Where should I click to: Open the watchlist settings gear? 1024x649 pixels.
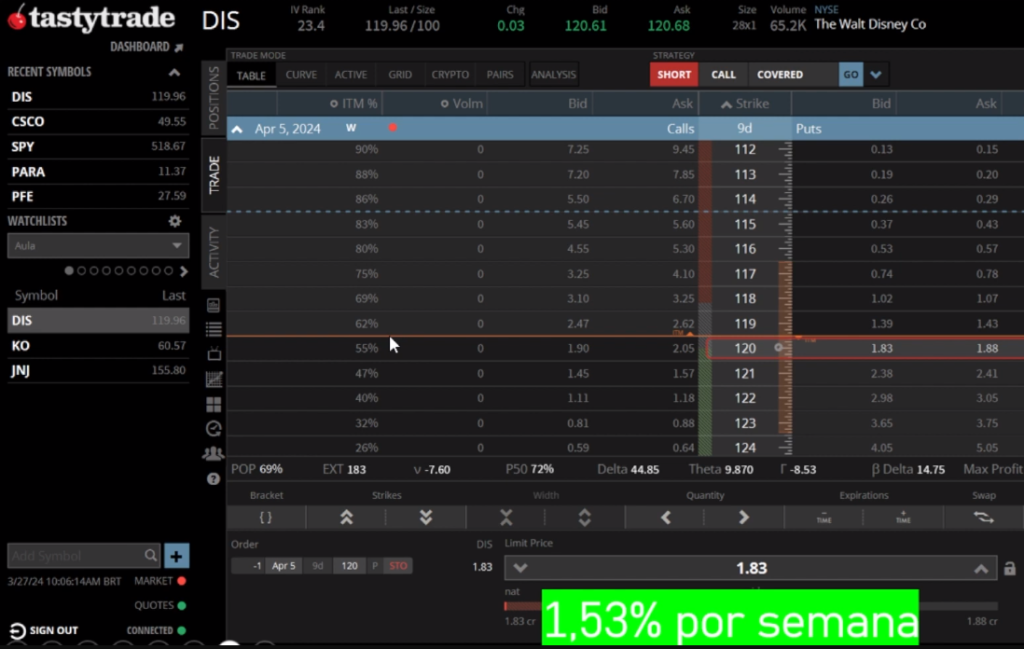coord(175,221)
